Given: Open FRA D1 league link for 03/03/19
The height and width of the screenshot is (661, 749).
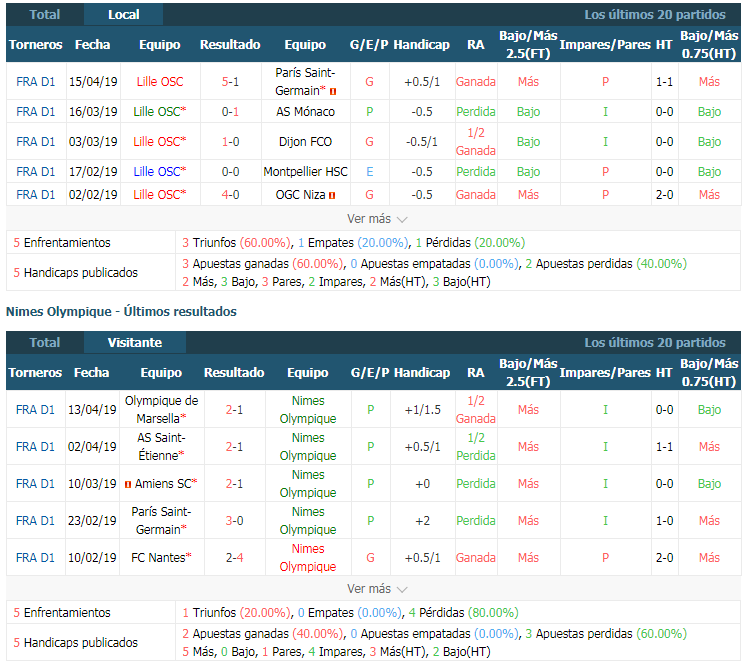Looking at the screenshot, I should click(35, 142).
